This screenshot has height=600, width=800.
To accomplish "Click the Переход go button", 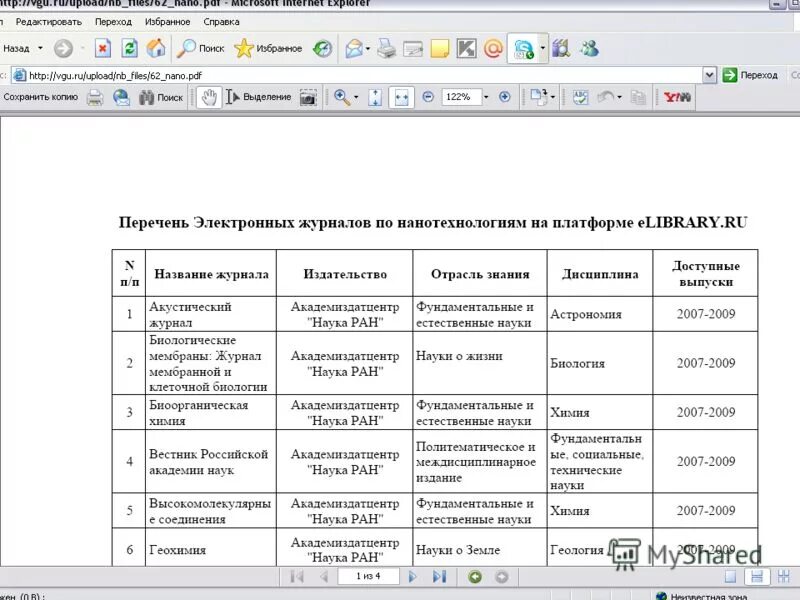I will click(750, 76).
